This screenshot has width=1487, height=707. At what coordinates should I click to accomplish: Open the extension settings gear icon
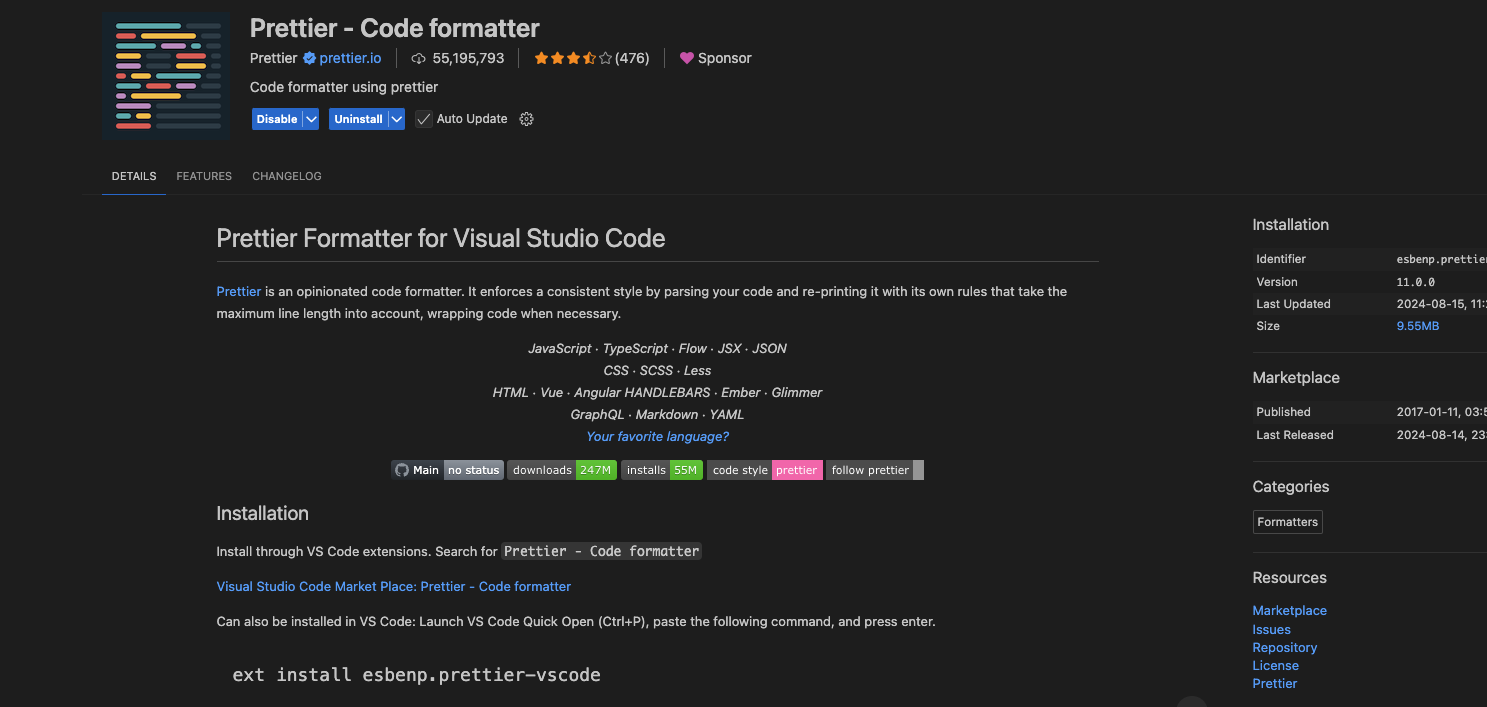click(527, 119)
